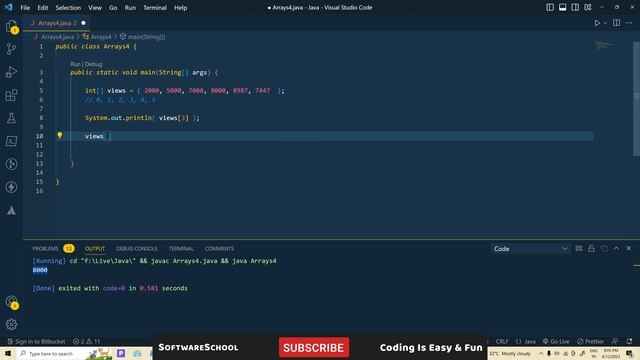Screen dimensions: 640x360
Task: Change CRLF end-of-line setting
Action: [x=502, y=341]
